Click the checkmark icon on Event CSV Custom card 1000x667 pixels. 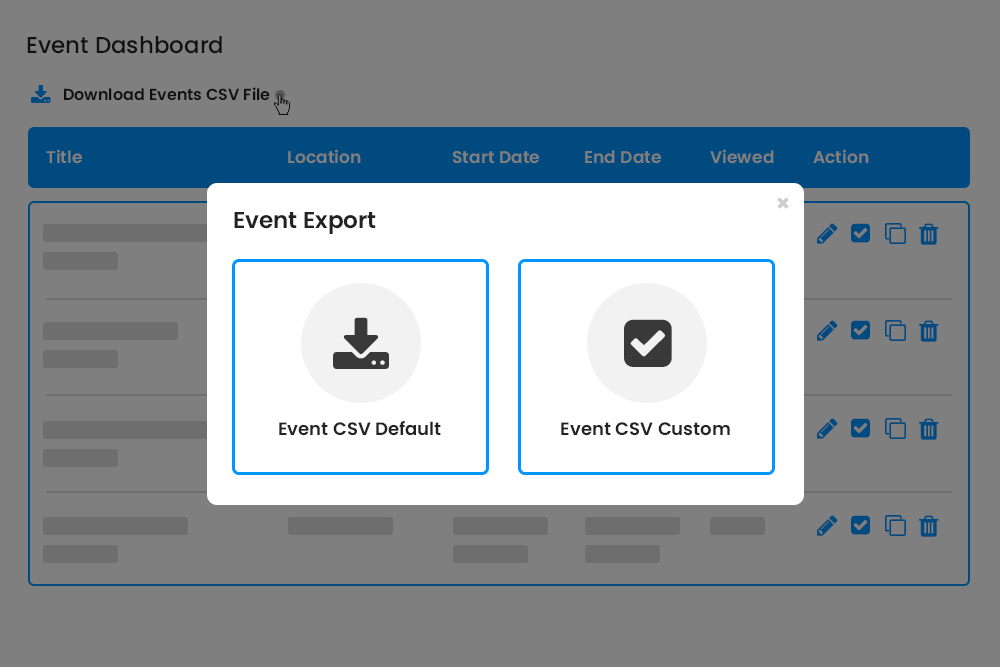click(646, 342)
